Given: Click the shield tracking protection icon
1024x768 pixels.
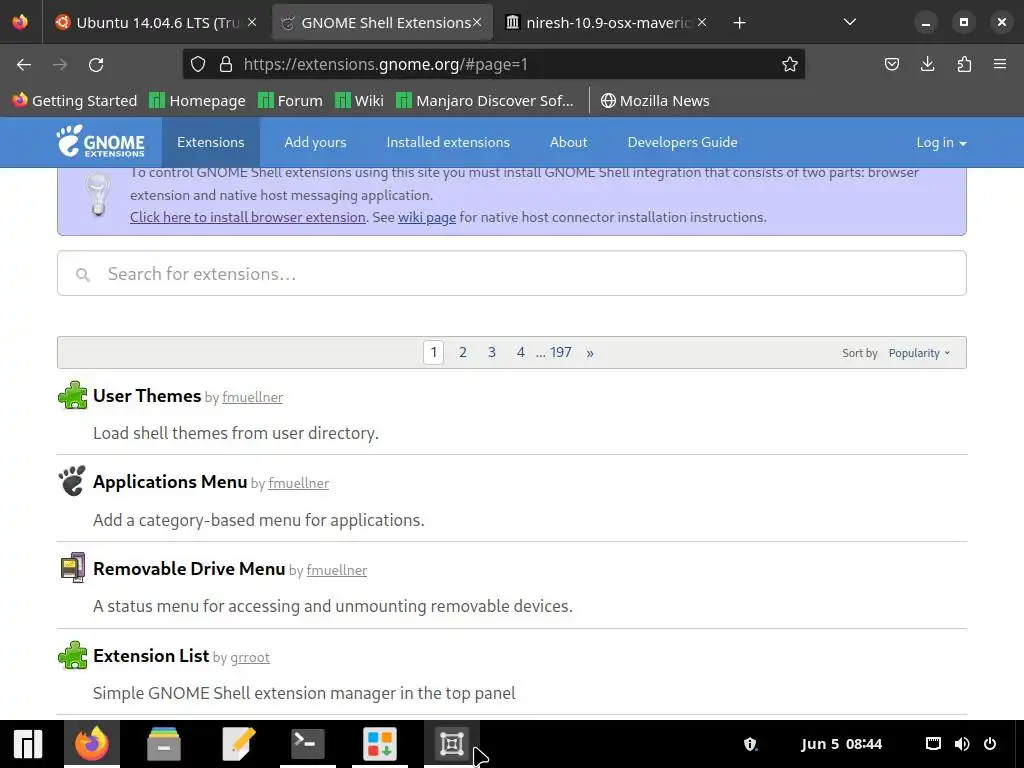Looking at the screenshot, I should (198, 64).
